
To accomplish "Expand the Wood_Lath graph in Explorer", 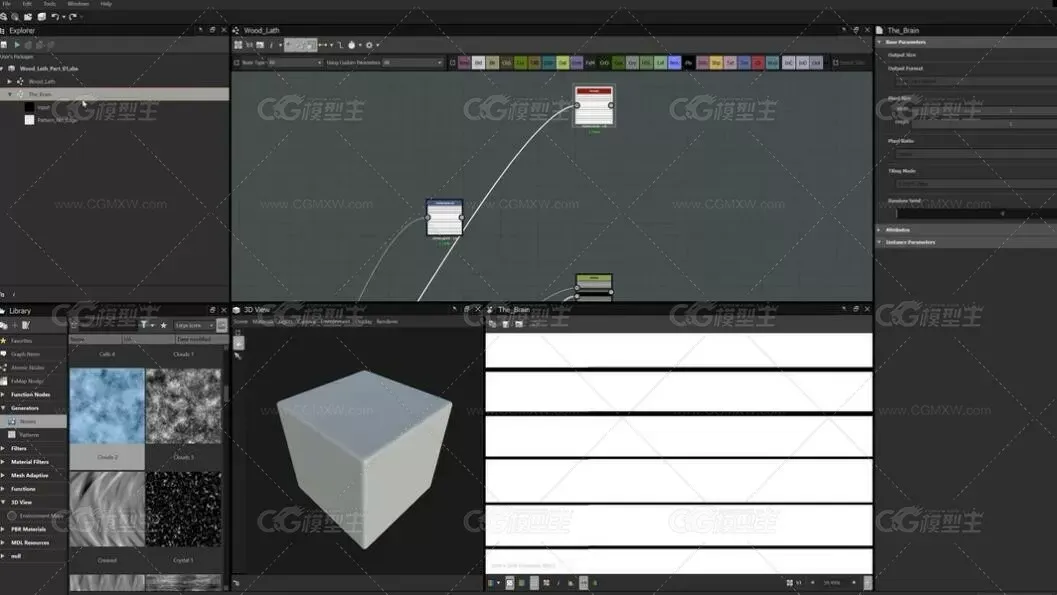I will coord(9,82).
